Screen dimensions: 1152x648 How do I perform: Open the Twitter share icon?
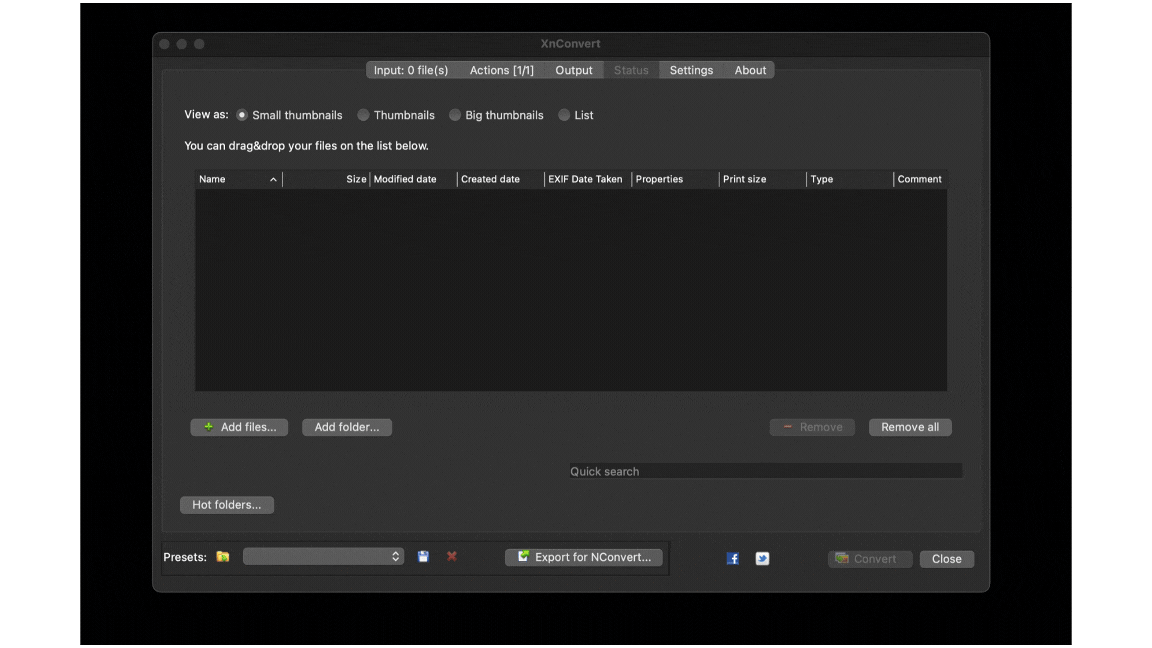(762, 559)
